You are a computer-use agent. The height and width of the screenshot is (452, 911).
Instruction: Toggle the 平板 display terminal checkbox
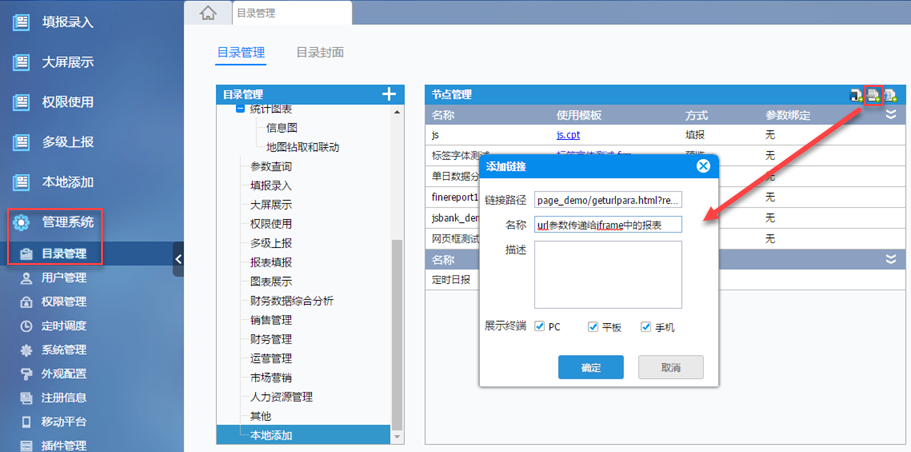[593, 327]
